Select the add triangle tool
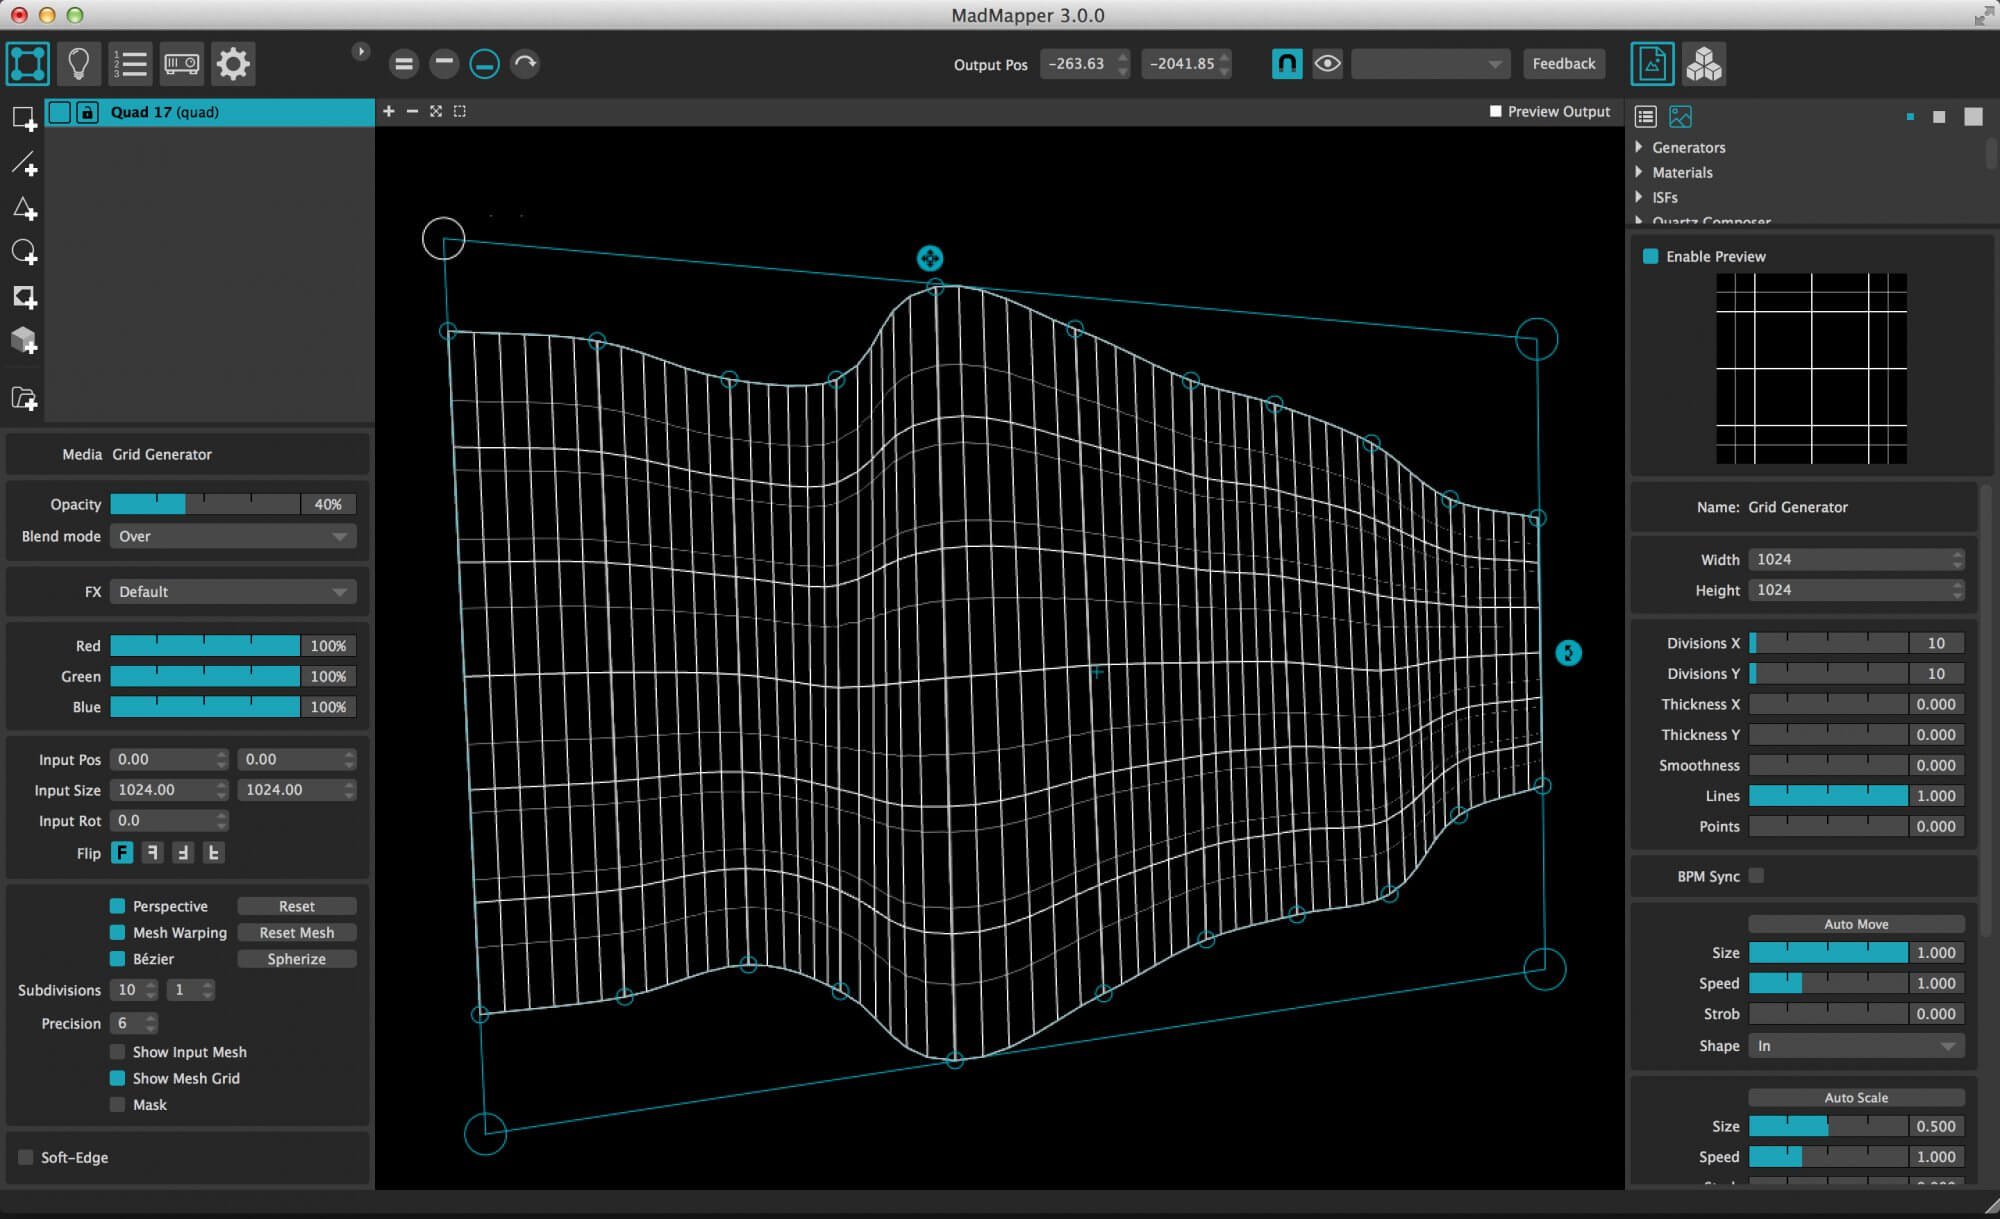 24,208
